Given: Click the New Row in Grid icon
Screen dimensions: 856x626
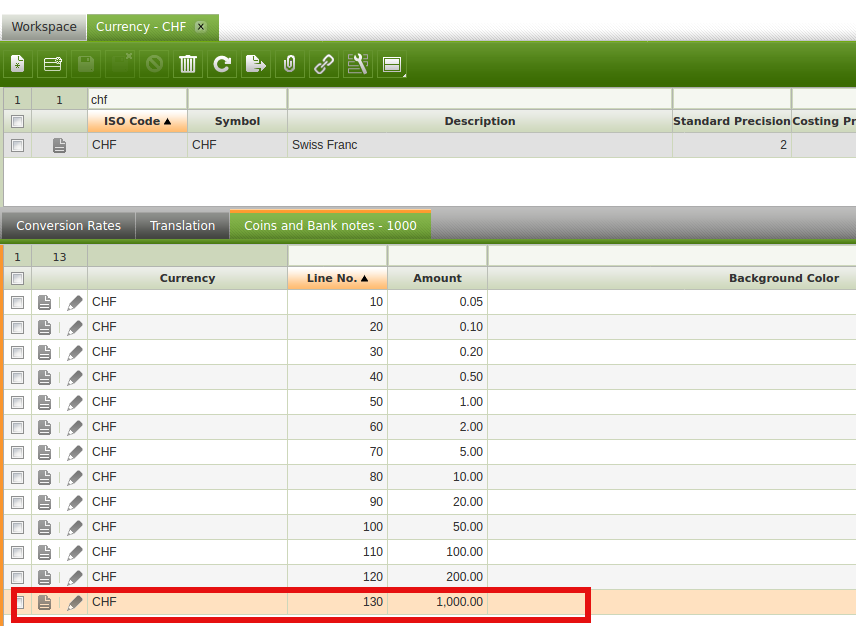Looking at the screenshot, I should click(52, 65).
